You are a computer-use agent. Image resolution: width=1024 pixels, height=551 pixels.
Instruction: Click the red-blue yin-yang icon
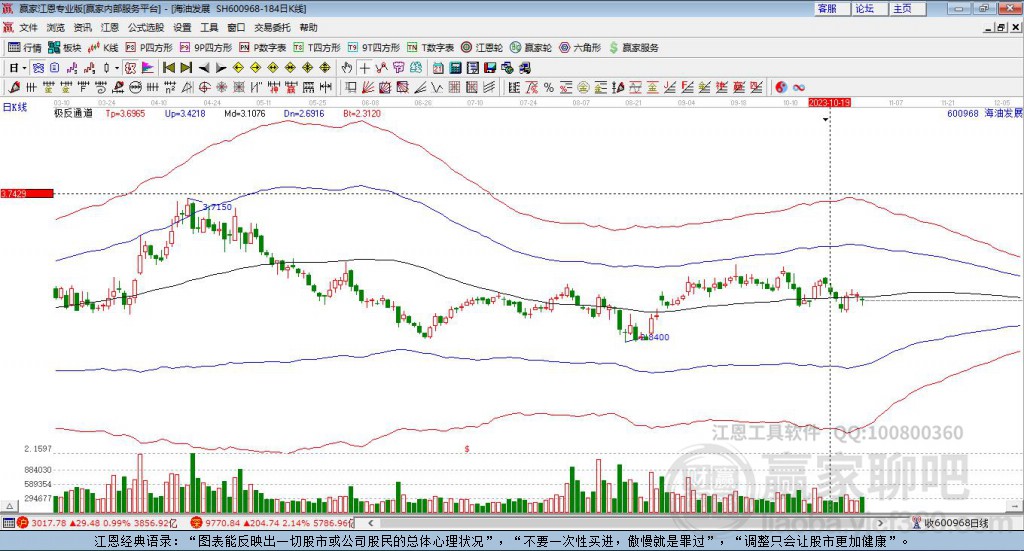pos(781,87)
